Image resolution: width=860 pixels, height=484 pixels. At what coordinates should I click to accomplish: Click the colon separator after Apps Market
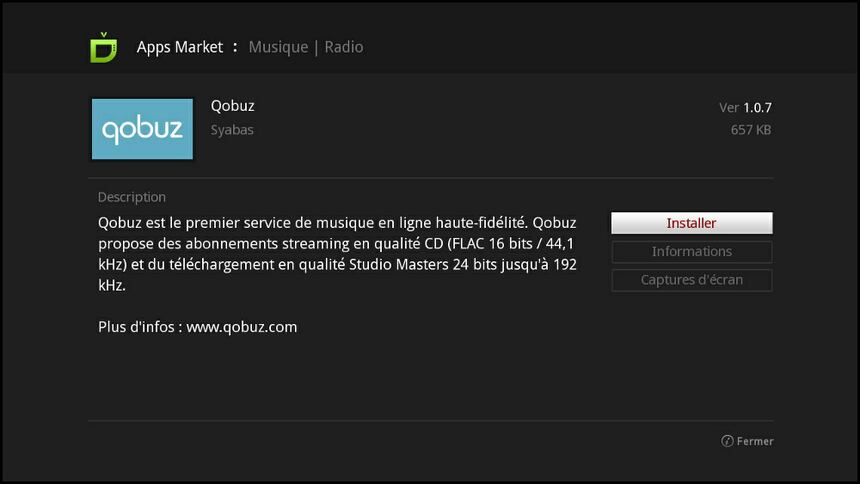(235, 48)
